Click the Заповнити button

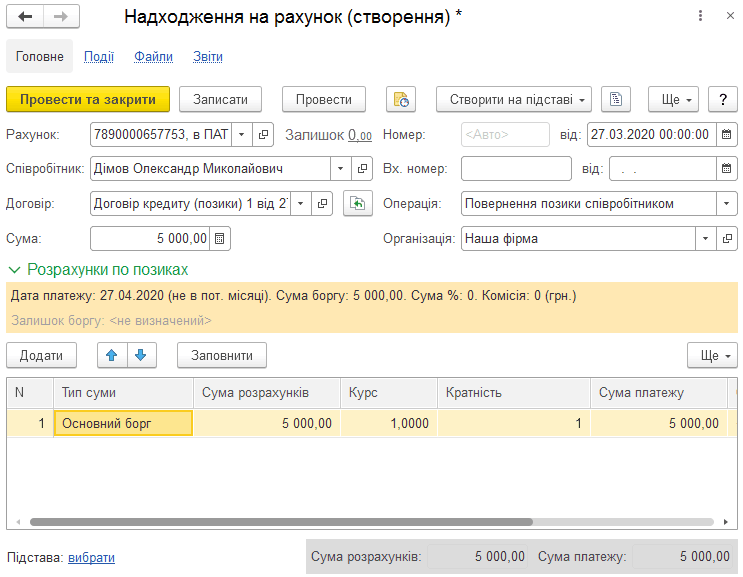click(x=222, y=355)
